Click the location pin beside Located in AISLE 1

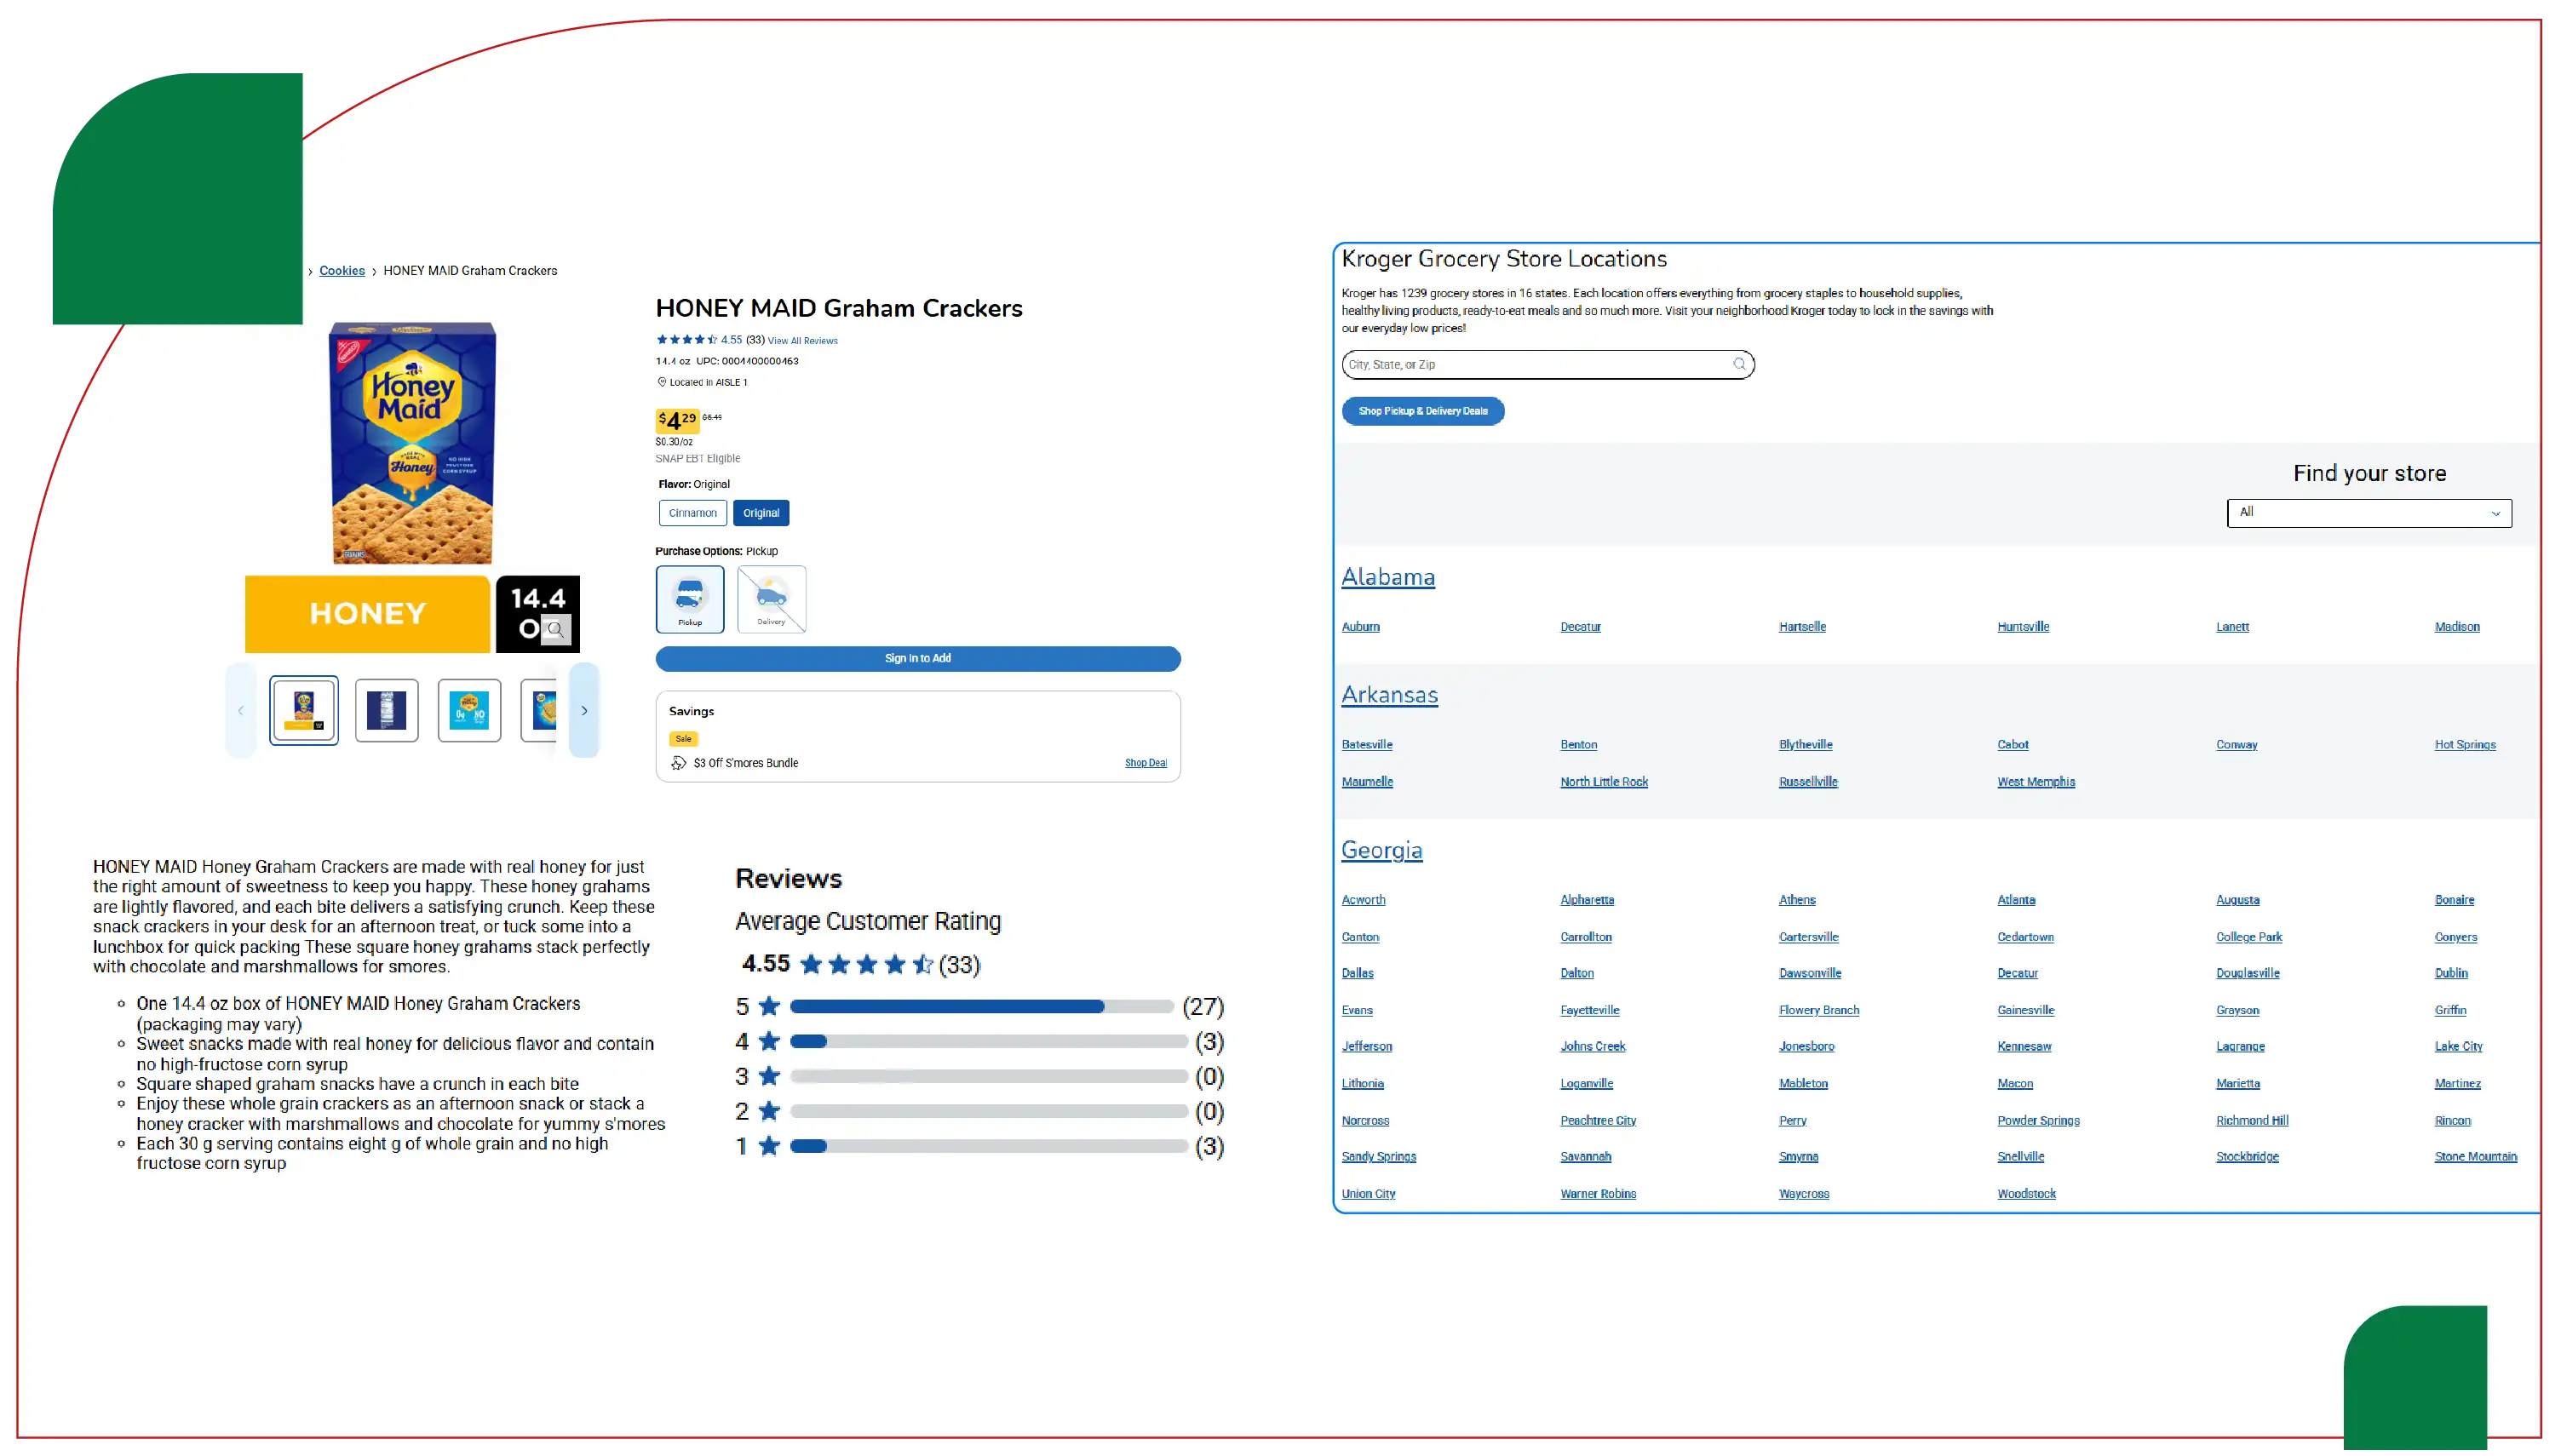tap(661, 382)
